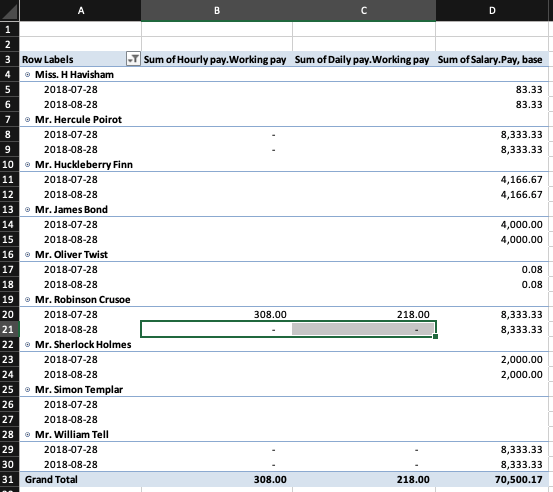Select the Mr. Hercule Poirot label
Image resolution: width=553 pixels, height=492 pixels.
pos(78,120)
